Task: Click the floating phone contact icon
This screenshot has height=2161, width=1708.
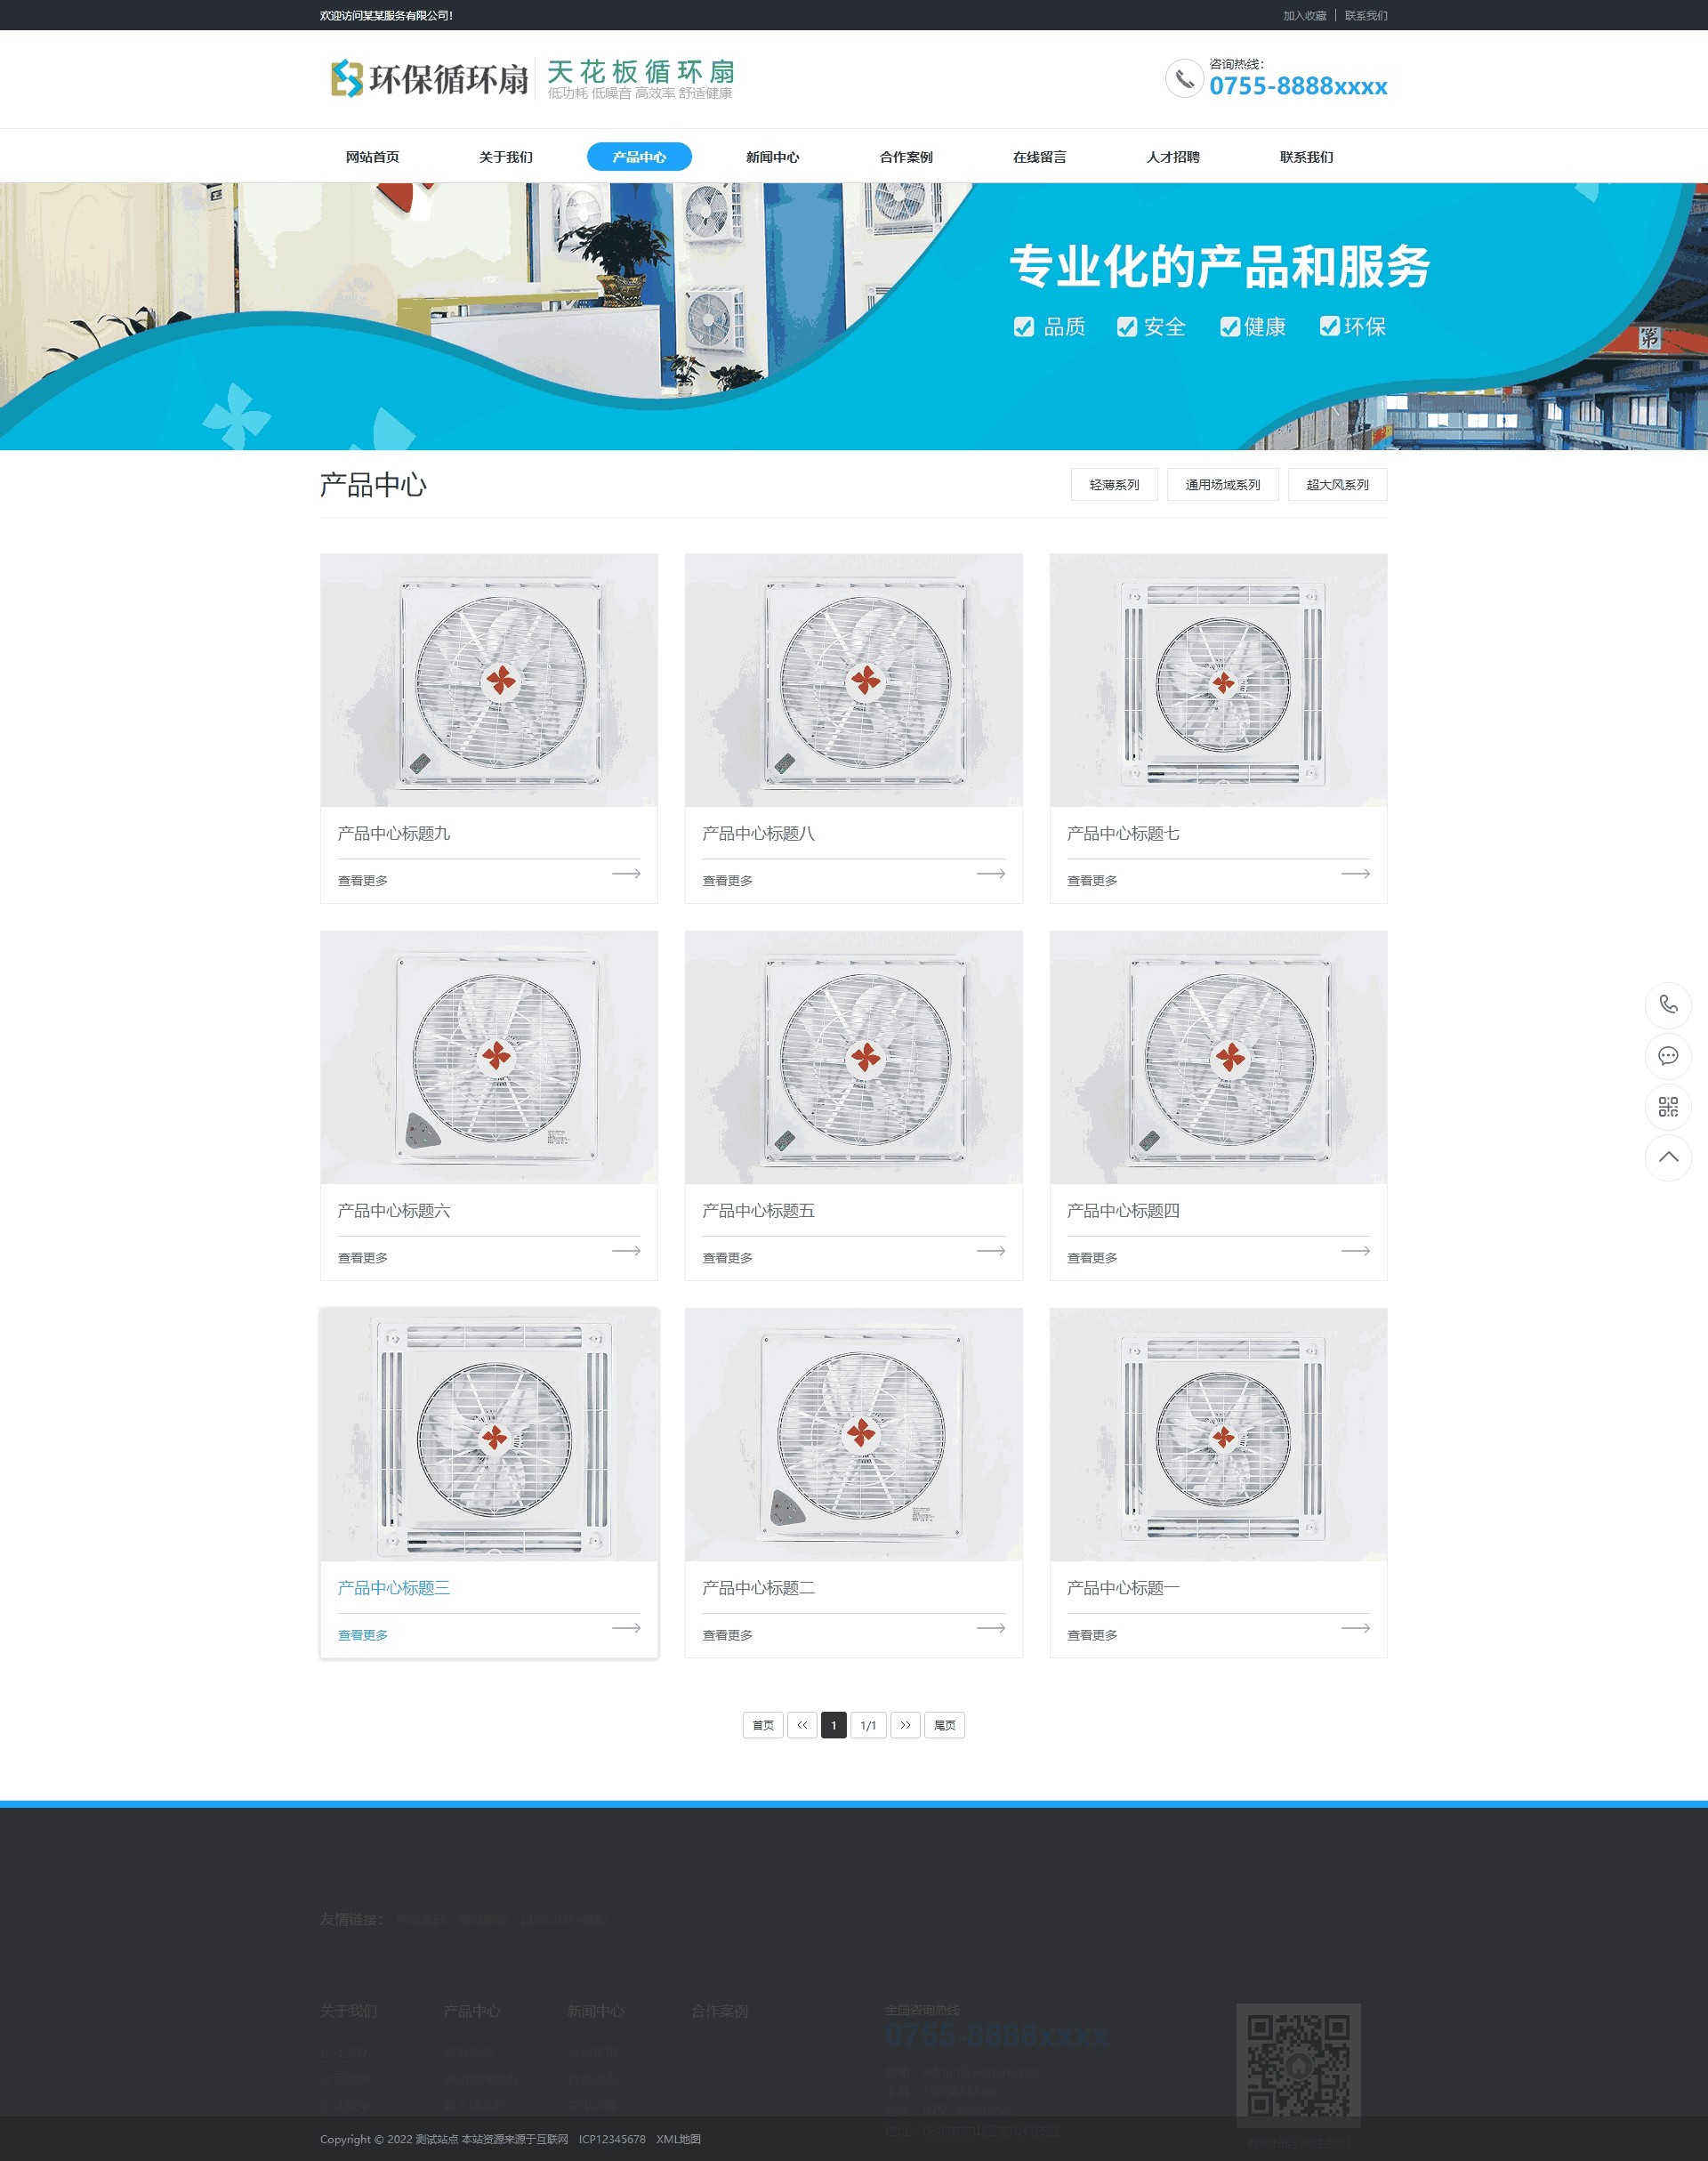Action: (1668, 1005)
